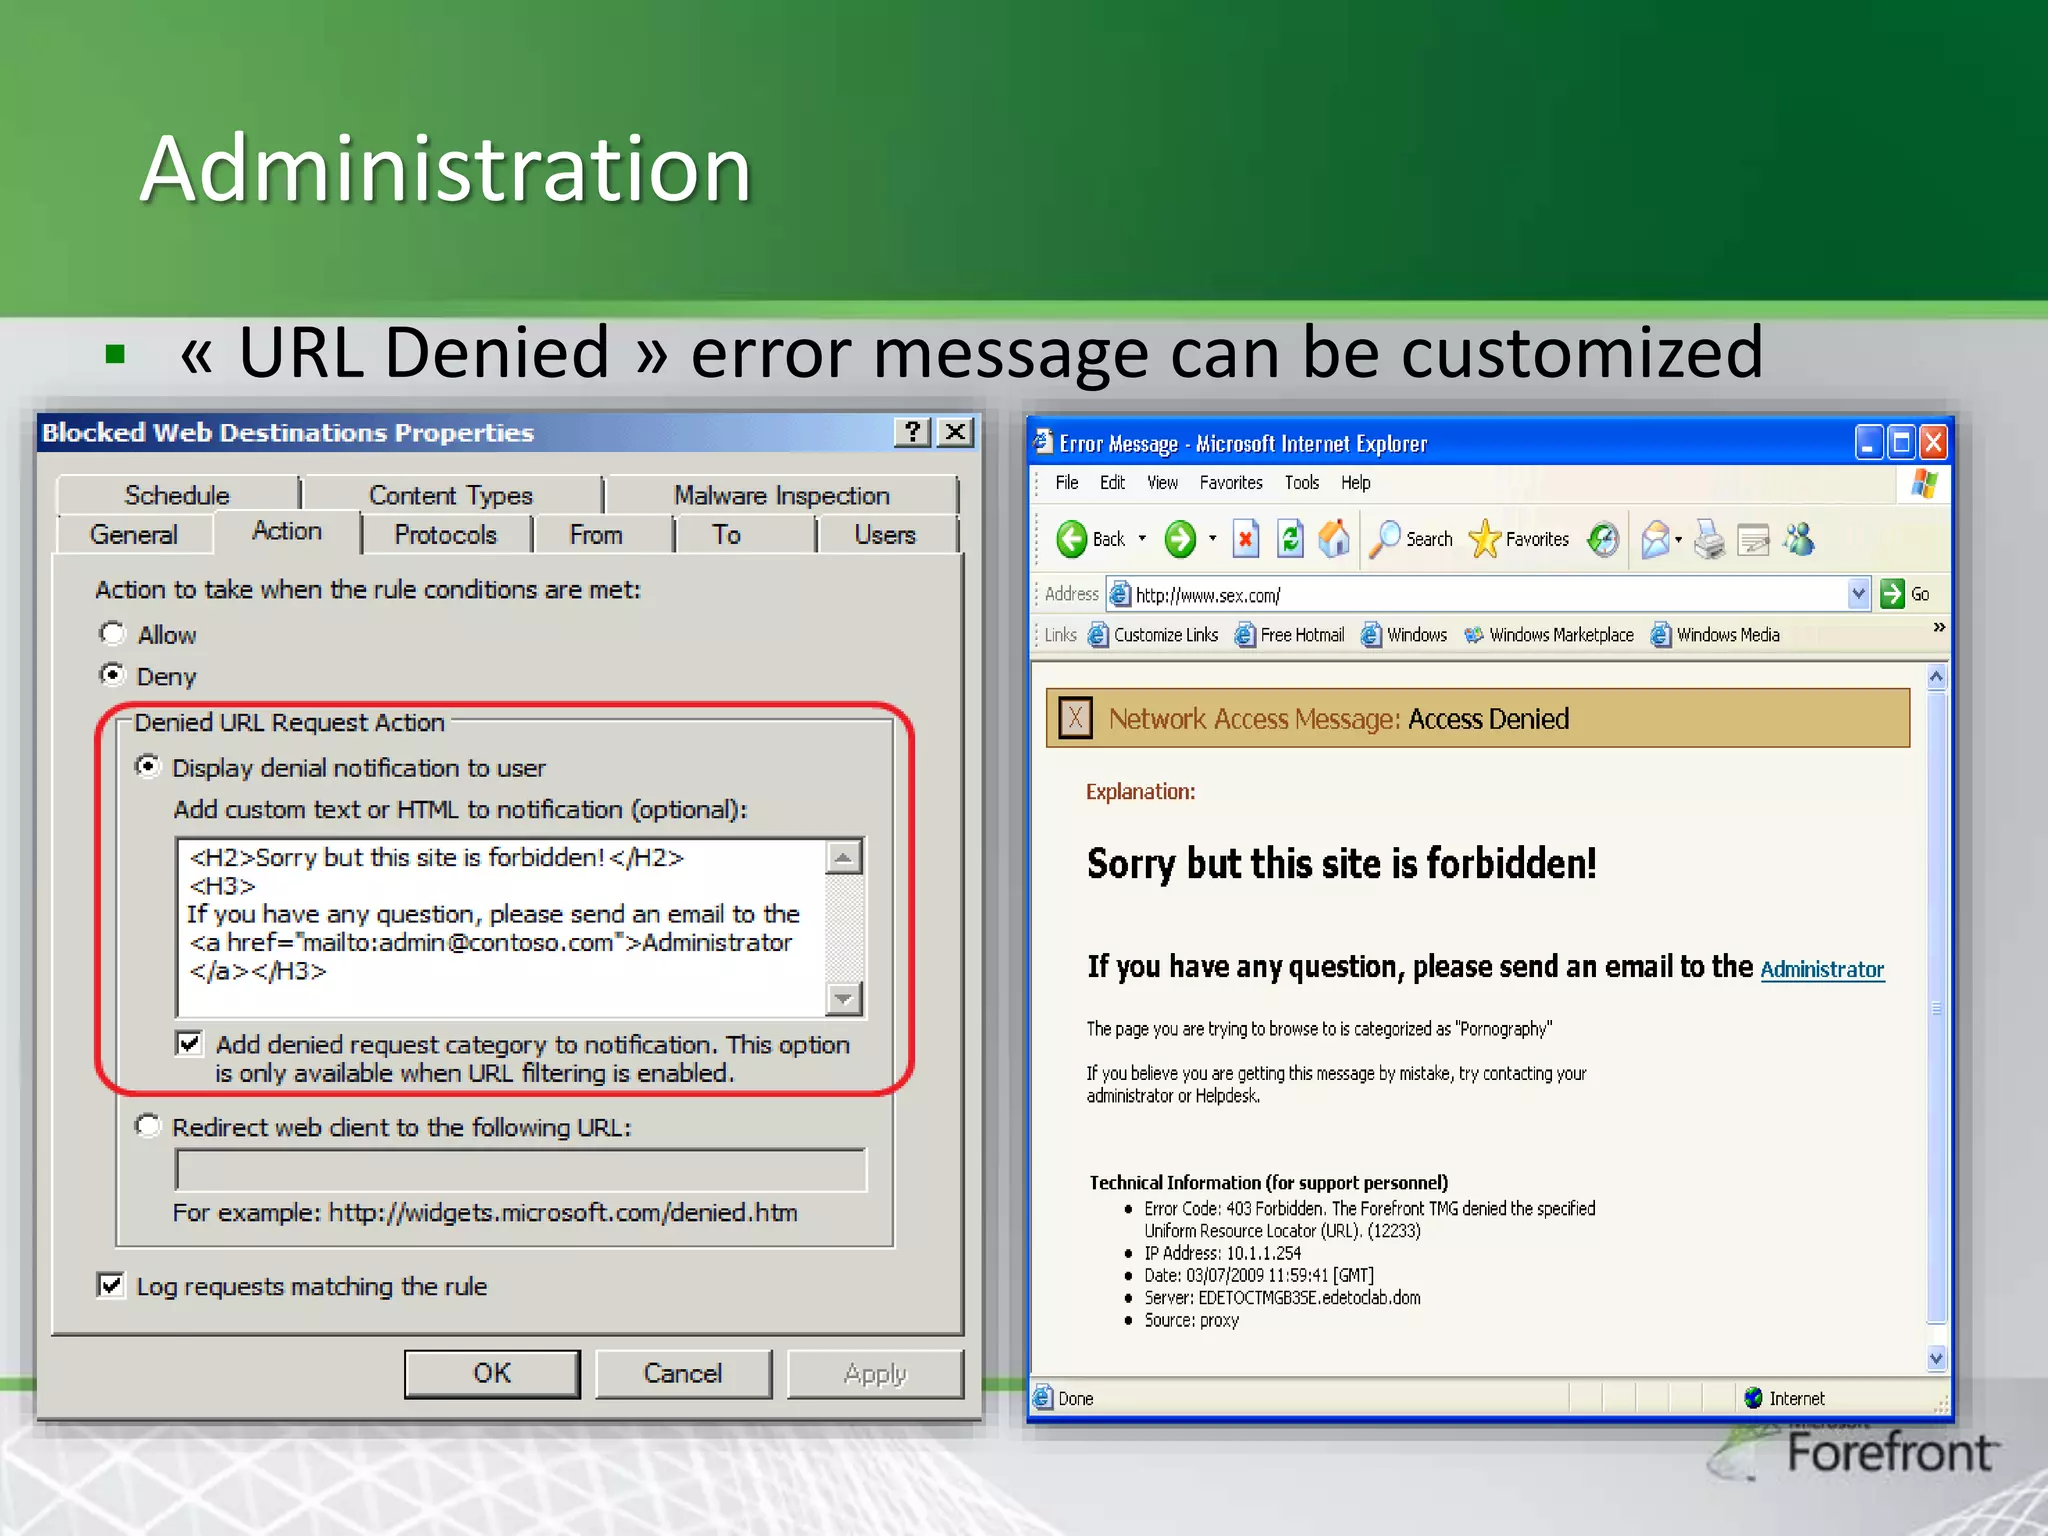Image resolution: width=2048 pixels, height=1536 pixels.
Task: Click the Customize Links shortcut
Action: [1153, 635]
